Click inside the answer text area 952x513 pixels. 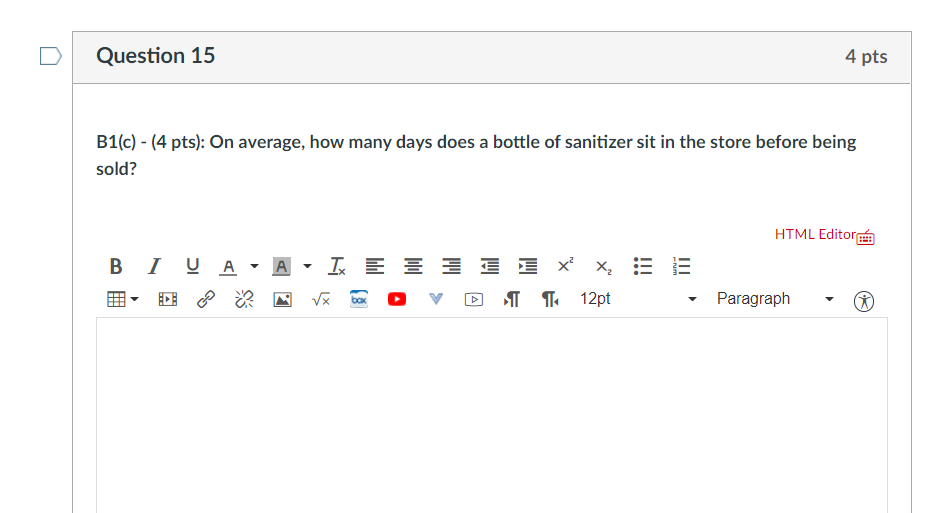tap(492, 415)
